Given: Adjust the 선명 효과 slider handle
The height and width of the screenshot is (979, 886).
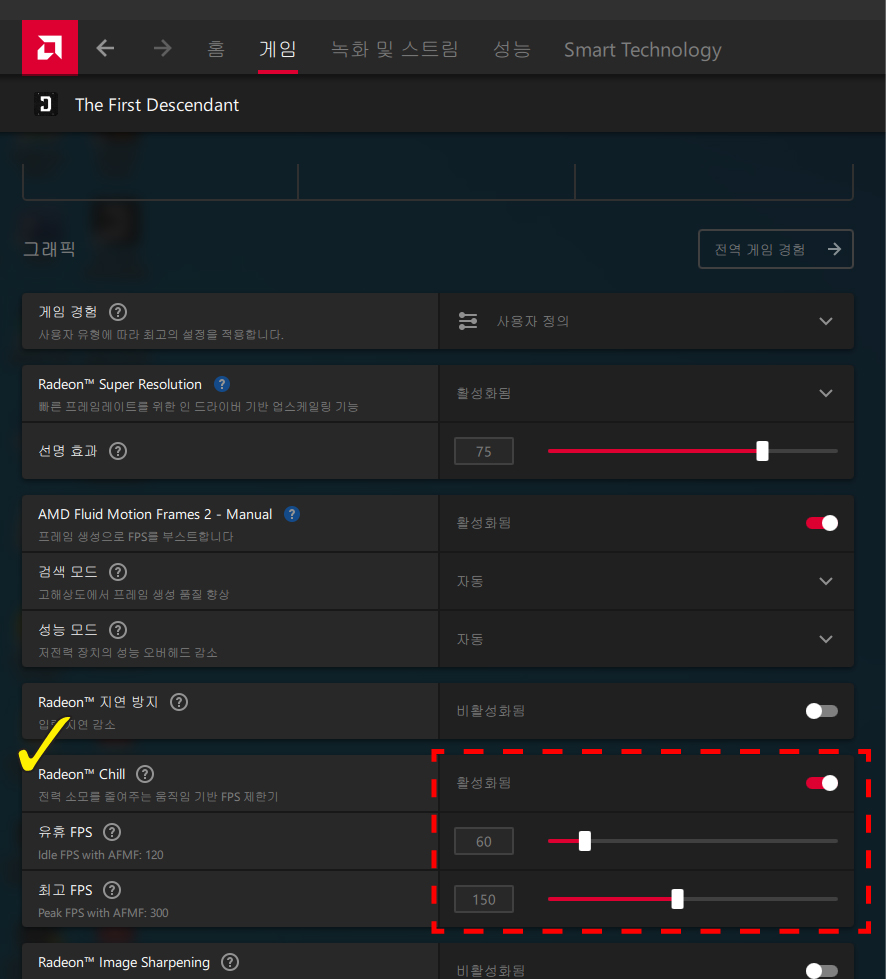Looking at the screenshot, I should pos(762,451).
